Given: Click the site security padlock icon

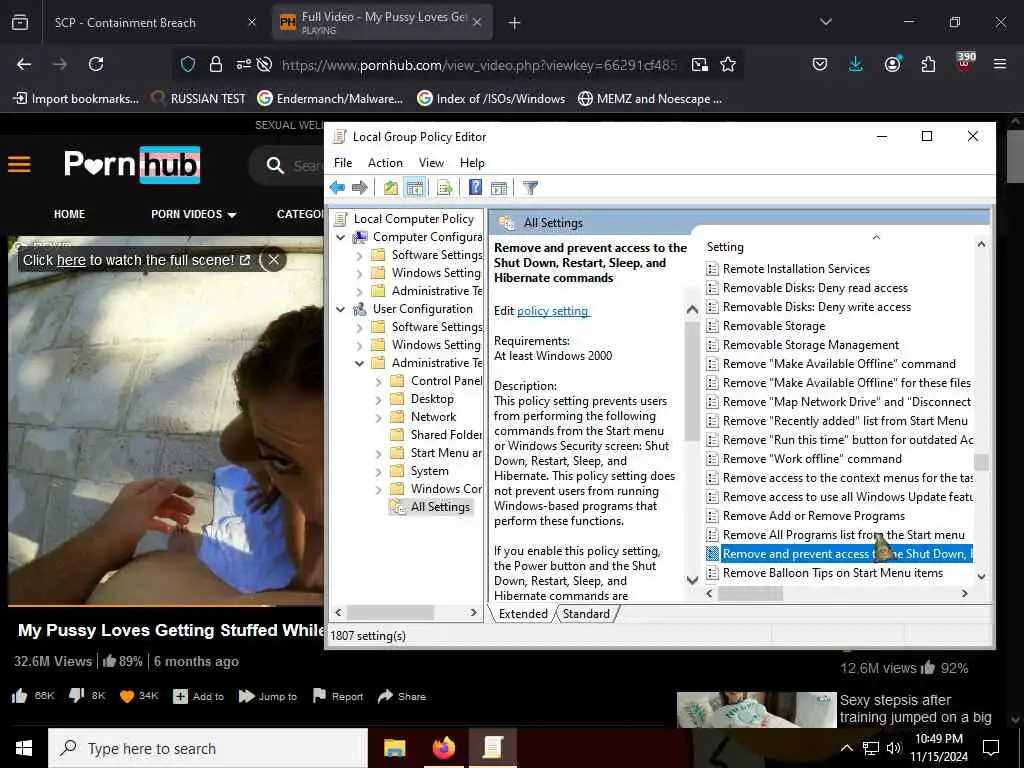Looking at the screenshot, I should (x=216, y=64).
